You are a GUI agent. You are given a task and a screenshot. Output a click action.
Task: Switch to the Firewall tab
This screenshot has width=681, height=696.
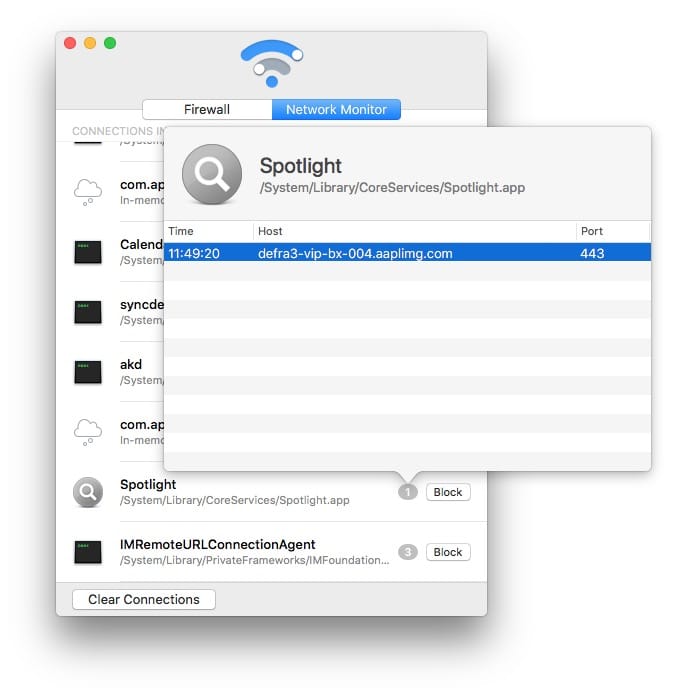pos(207,110)
